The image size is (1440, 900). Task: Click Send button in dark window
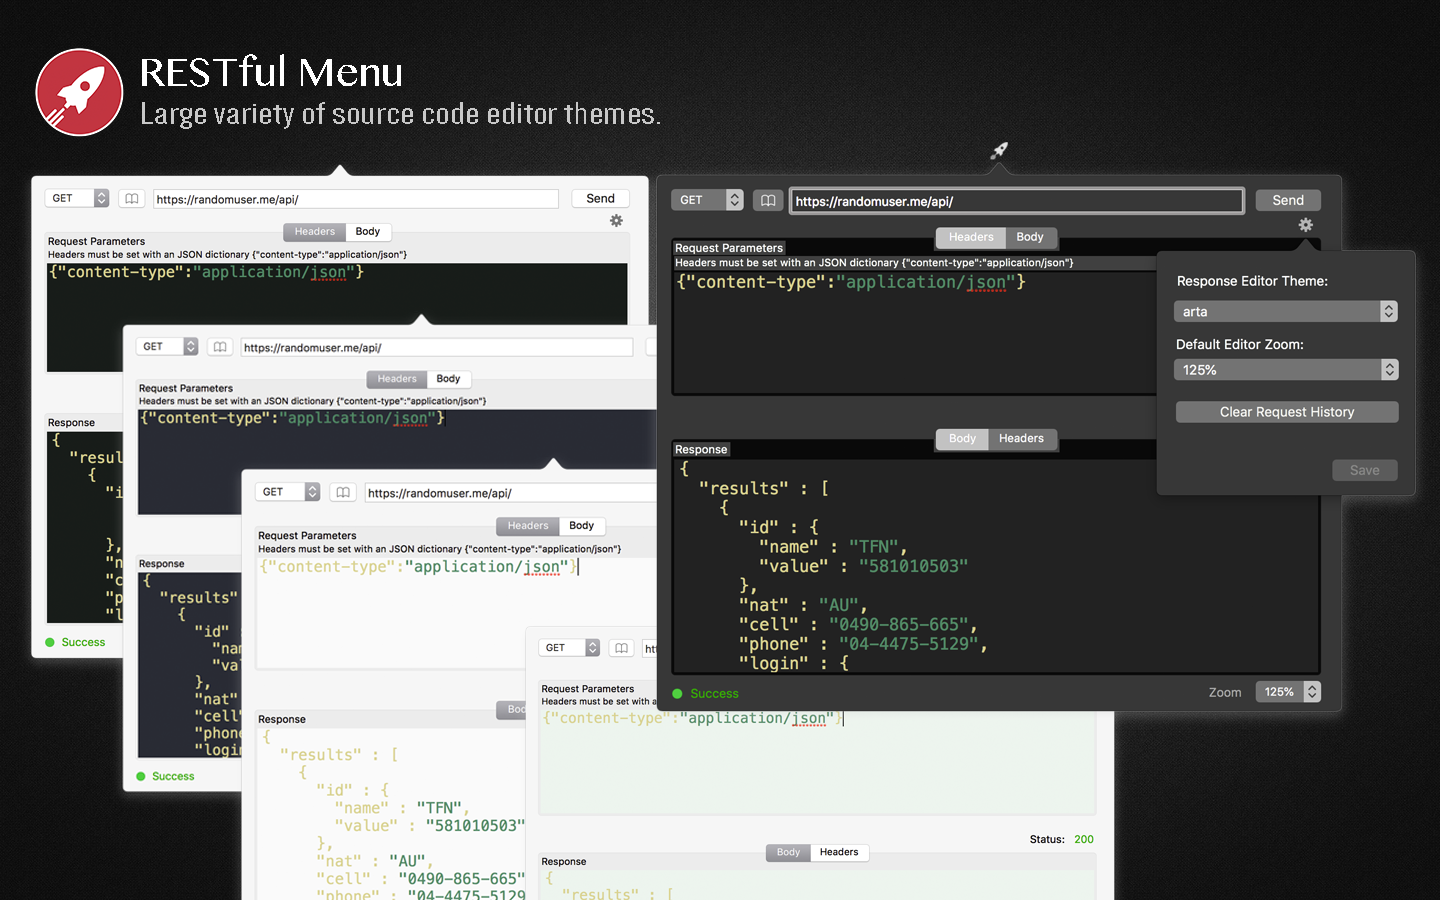coord(1288,200)
